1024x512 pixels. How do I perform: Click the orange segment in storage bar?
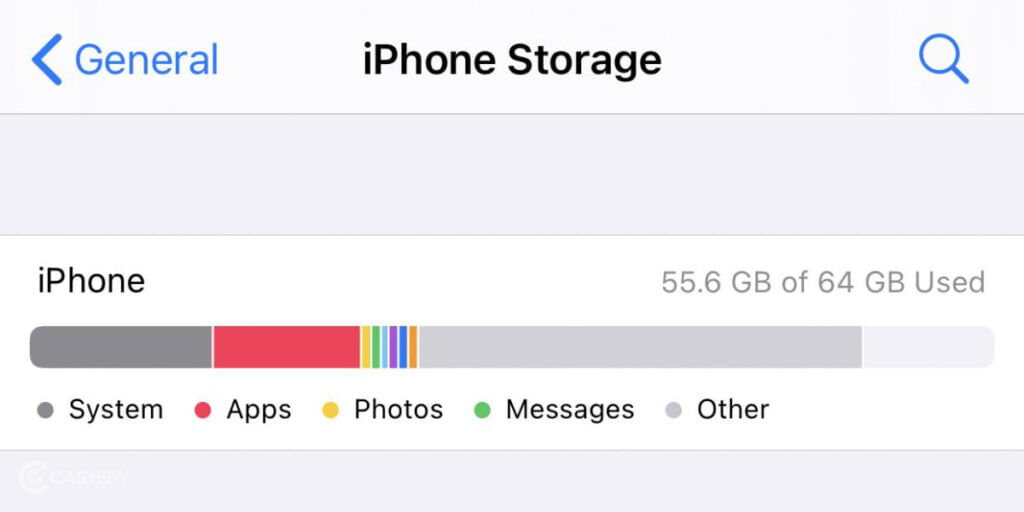[413, 347]
